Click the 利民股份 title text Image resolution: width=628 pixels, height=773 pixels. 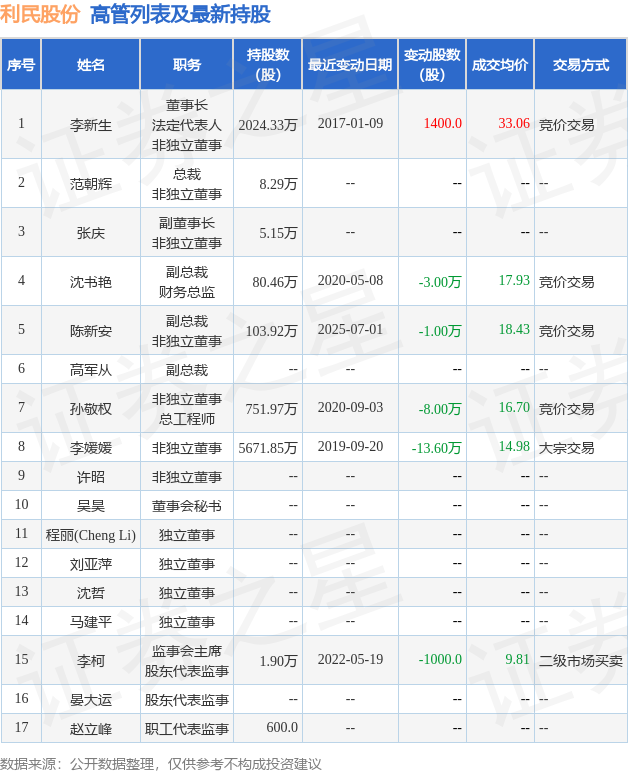(39, 14)
